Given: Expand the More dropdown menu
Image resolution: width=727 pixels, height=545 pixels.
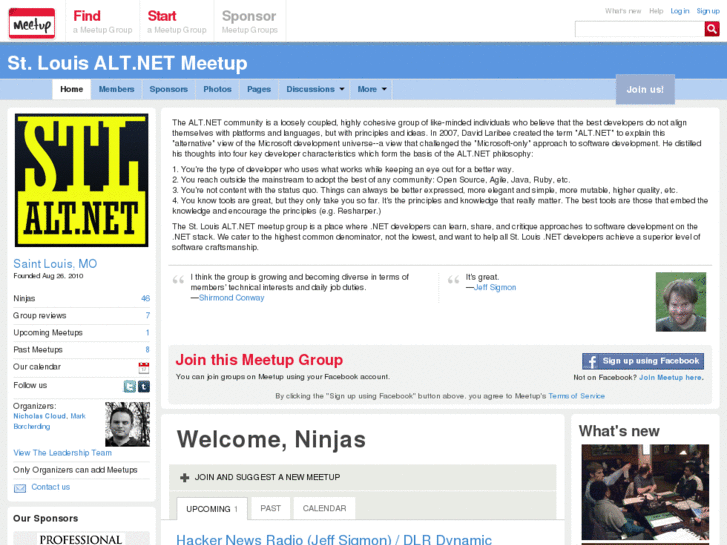Looking at the screenshot, I should click(x=371, y=89).
